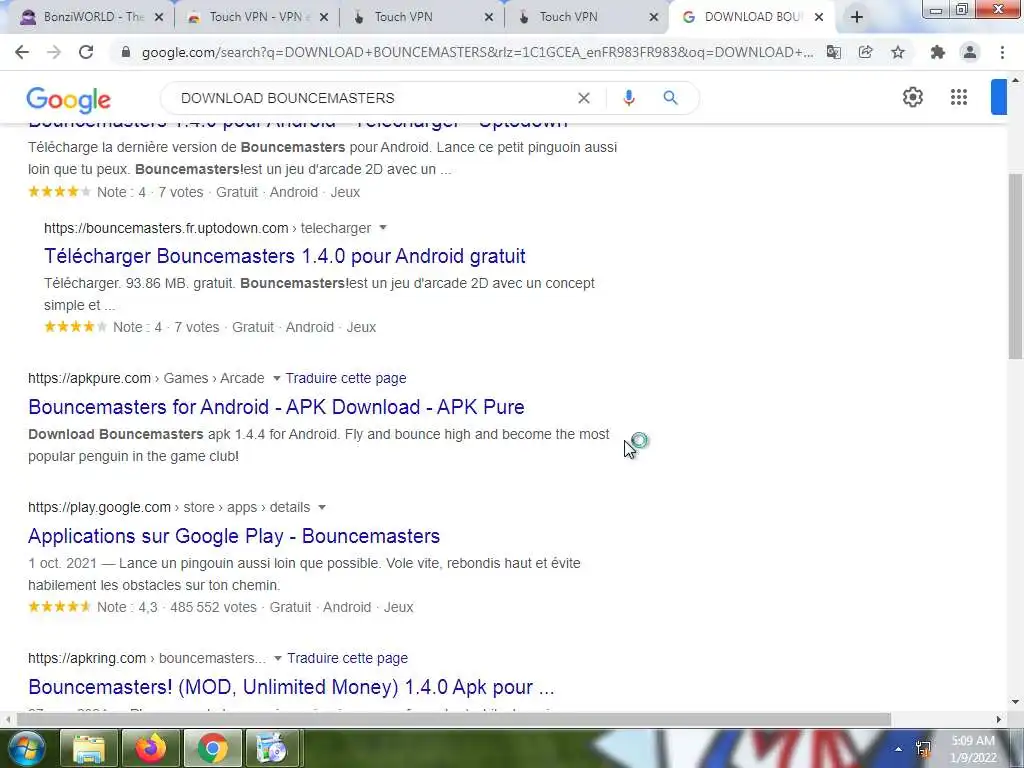The height and width of the screenshot is (768, 1024).
Task: Share this page via share icon
Action: (866, 52)
